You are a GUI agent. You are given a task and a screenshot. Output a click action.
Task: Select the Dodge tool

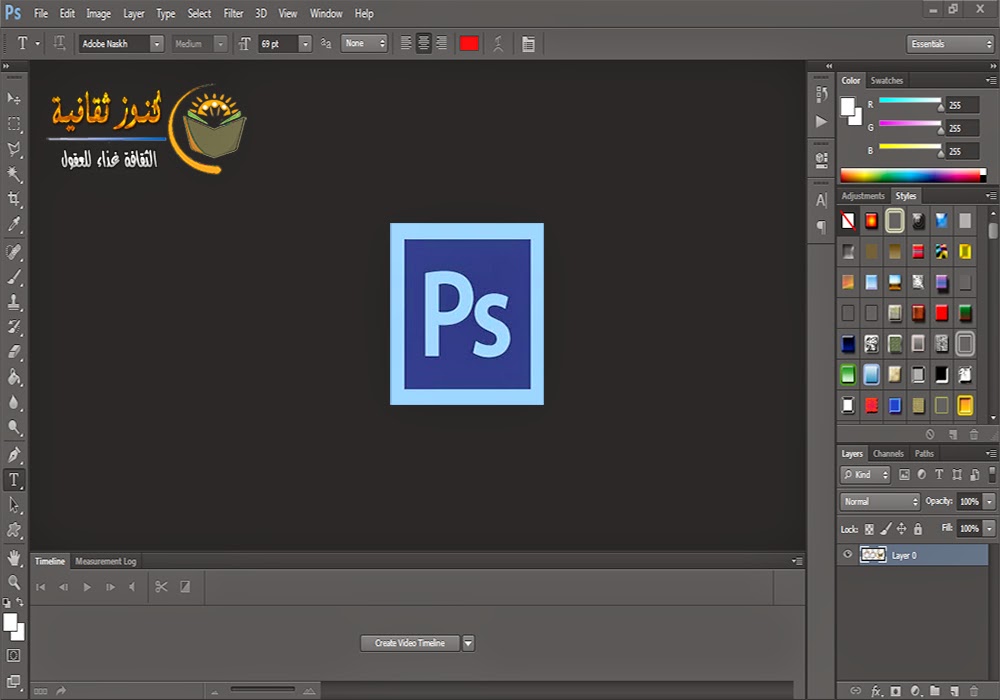(x=14, y=427)
